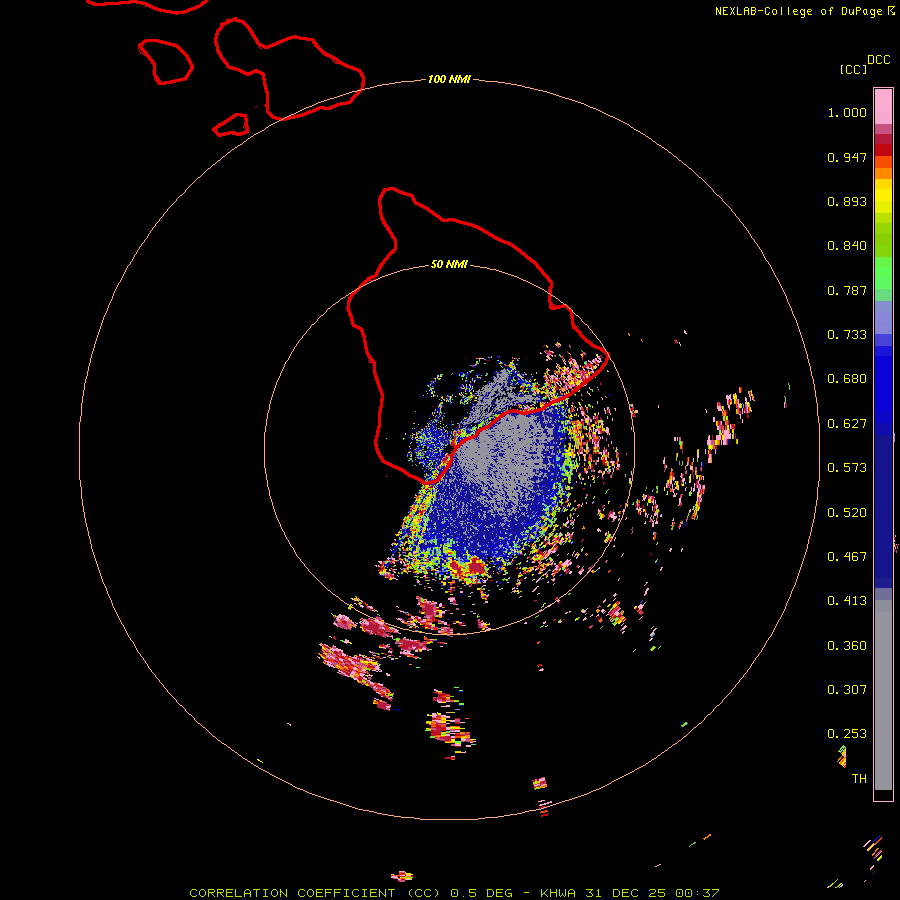This screenshot has width=900, height=900.
Task: Select the 0.947 scale value
Action: click(847, 157)
